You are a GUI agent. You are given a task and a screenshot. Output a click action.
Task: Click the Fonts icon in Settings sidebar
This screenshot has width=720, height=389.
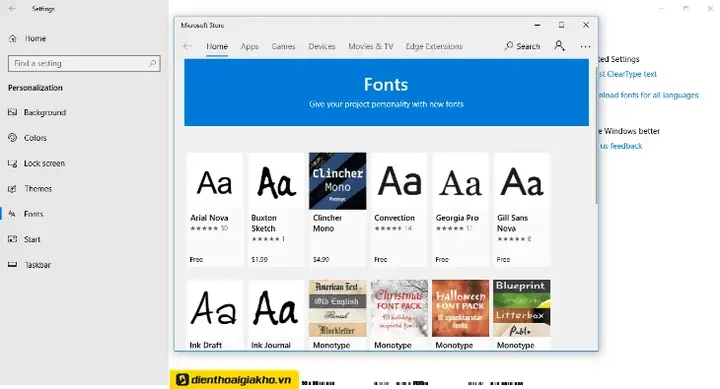tap(13, 214)
